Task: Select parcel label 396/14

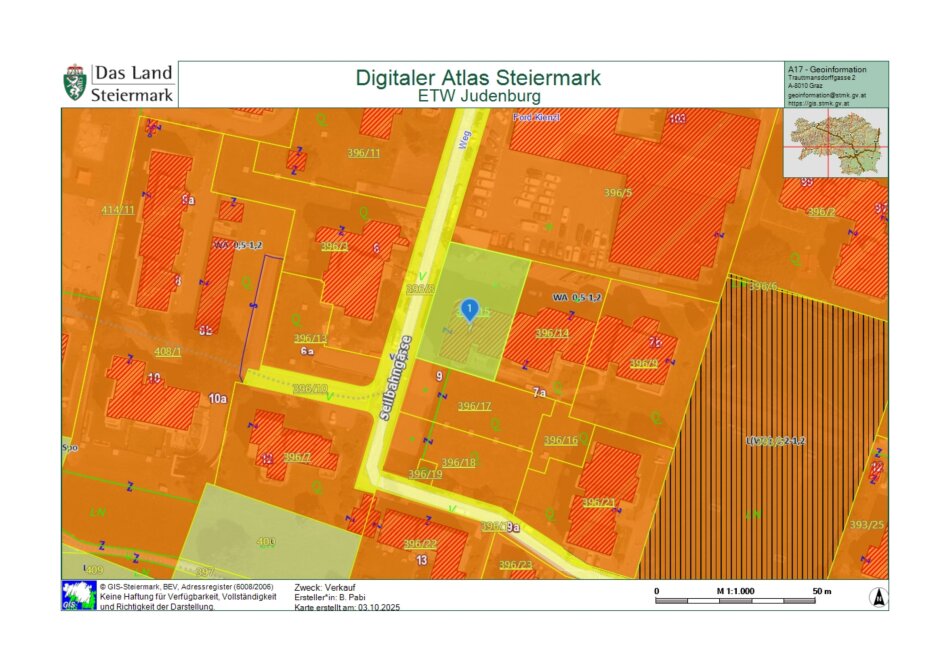Action: pos(552,333)
